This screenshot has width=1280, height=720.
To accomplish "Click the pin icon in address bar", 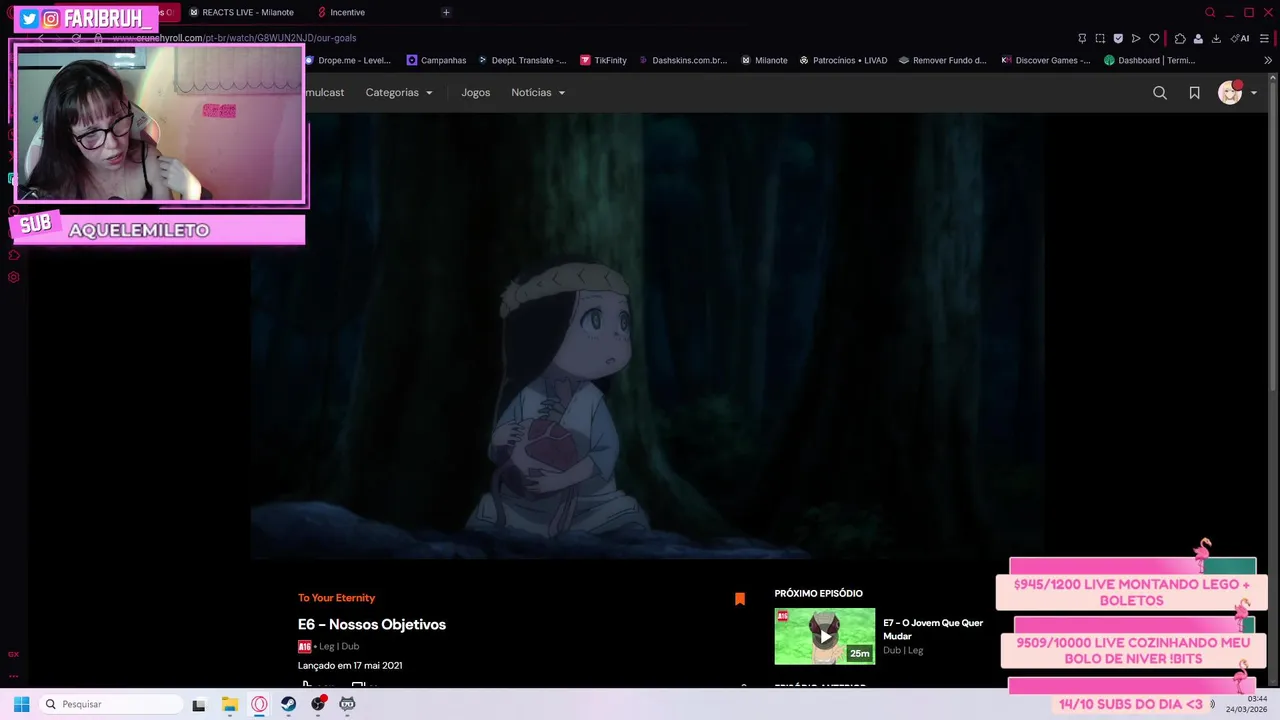I will click(1082, 38).
